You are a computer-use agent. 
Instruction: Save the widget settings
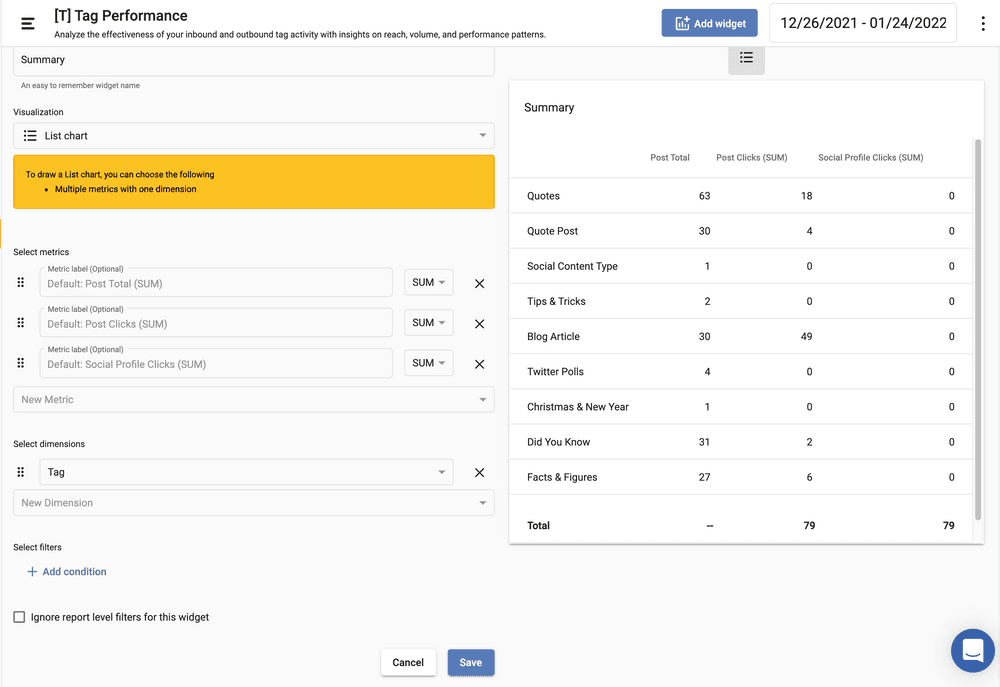(x=470, y=662)
